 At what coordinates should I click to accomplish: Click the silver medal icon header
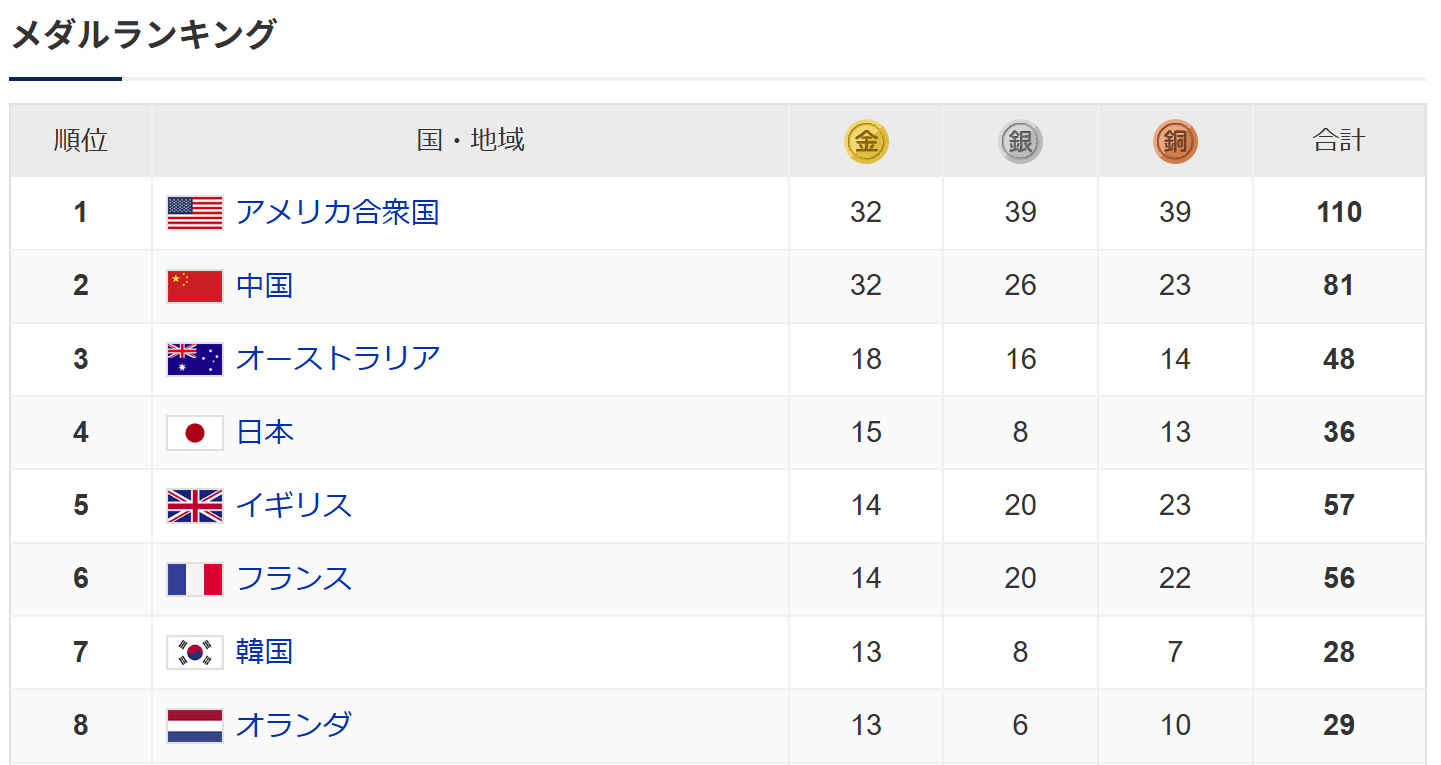tap(1020, 142)
